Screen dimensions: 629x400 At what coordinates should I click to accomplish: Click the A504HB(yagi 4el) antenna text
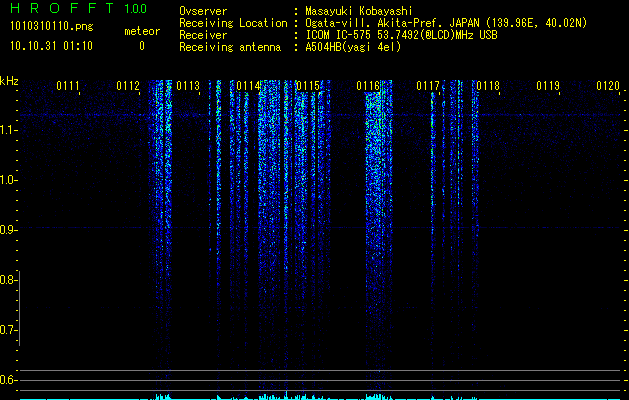click(x=353, y=47)
